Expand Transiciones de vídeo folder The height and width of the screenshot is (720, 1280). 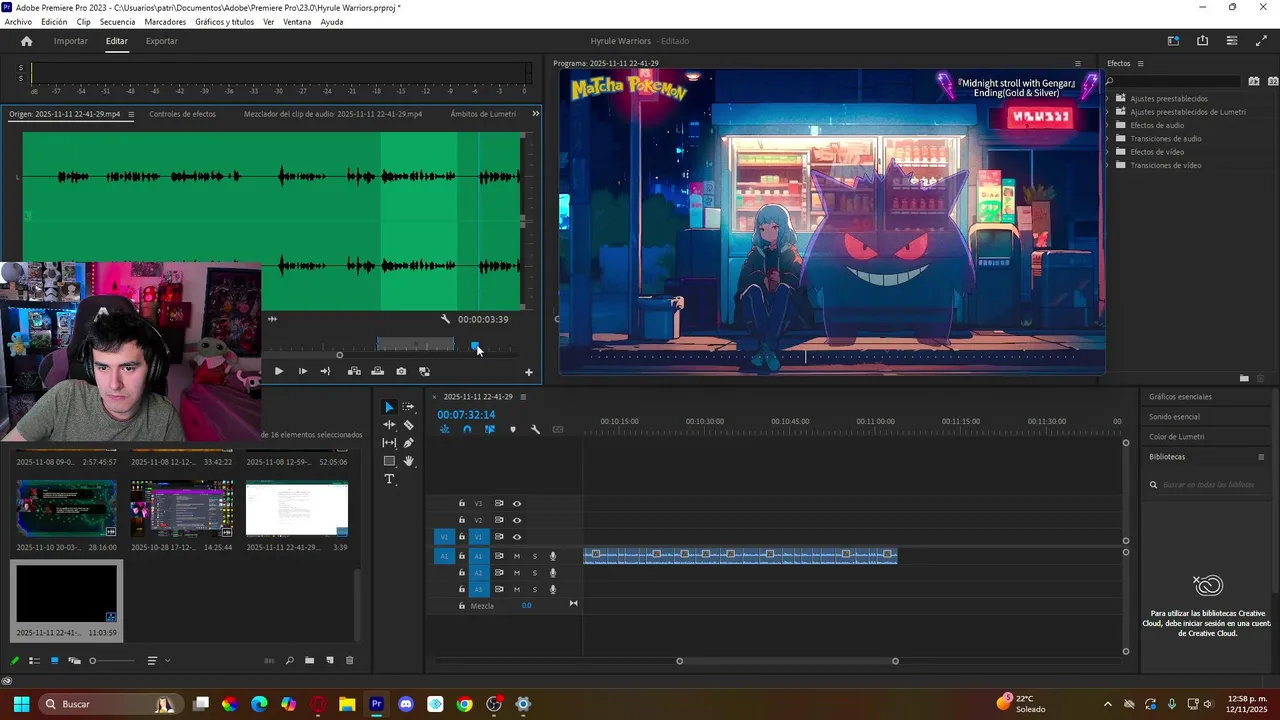(1108, 165)
